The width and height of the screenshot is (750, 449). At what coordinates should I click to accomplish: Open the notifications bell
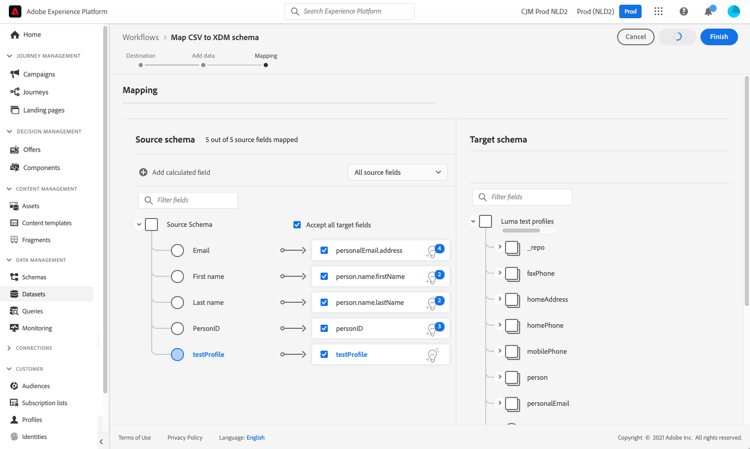(708, 12)
